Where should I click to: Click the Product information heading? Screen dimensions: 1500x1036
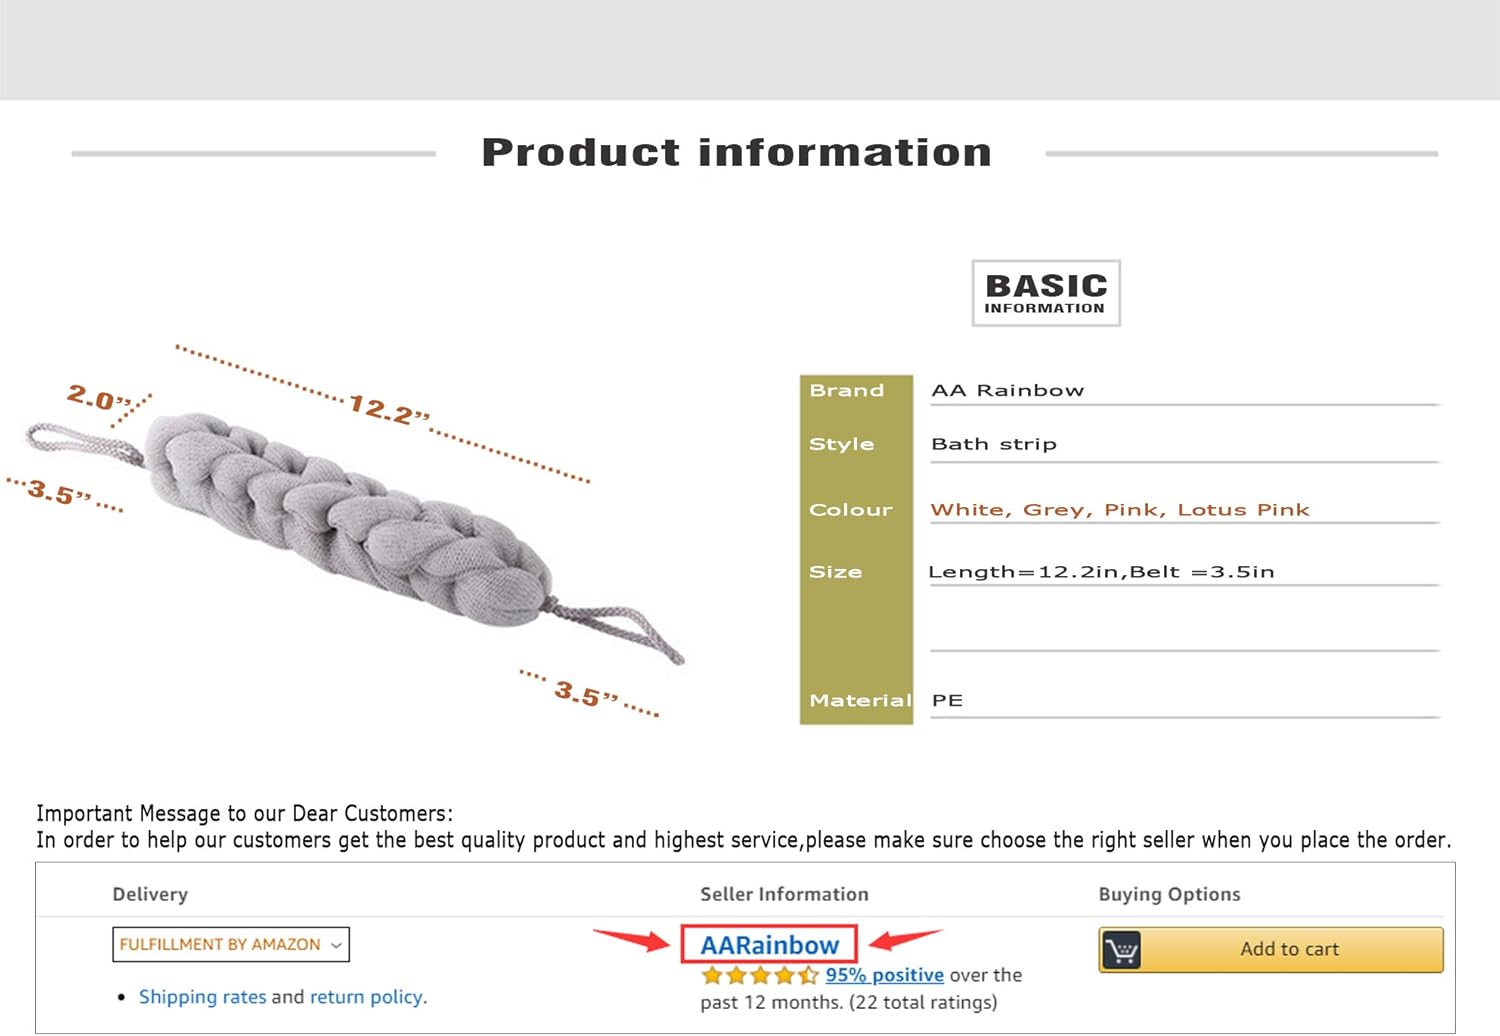[x=737, y=153]
